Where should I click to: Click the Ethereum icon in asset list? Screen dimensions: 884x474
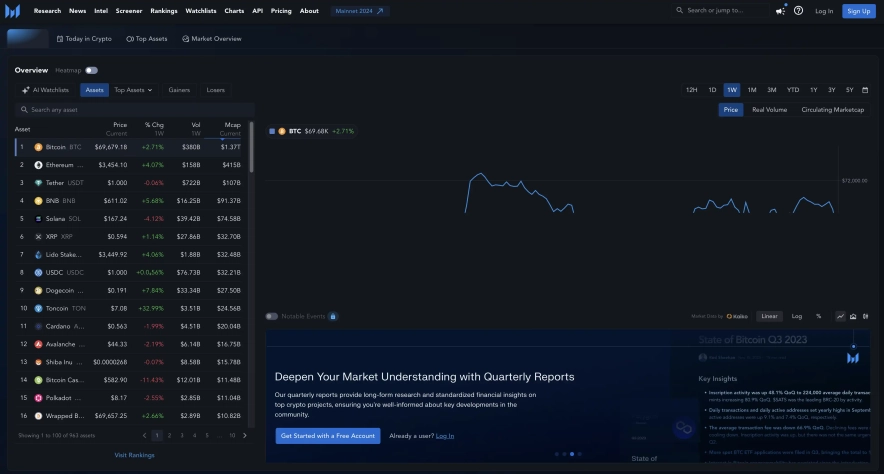[39, 165]
